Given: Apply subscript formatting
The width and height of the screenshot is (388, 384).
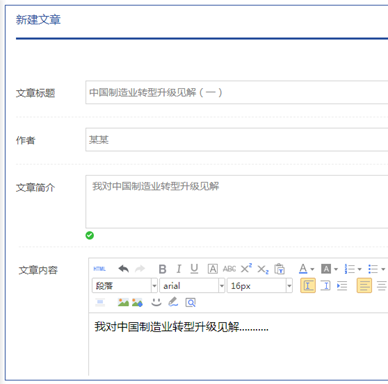Looking at the screenshot, I should pyautogui.click(x=263, y=269).
